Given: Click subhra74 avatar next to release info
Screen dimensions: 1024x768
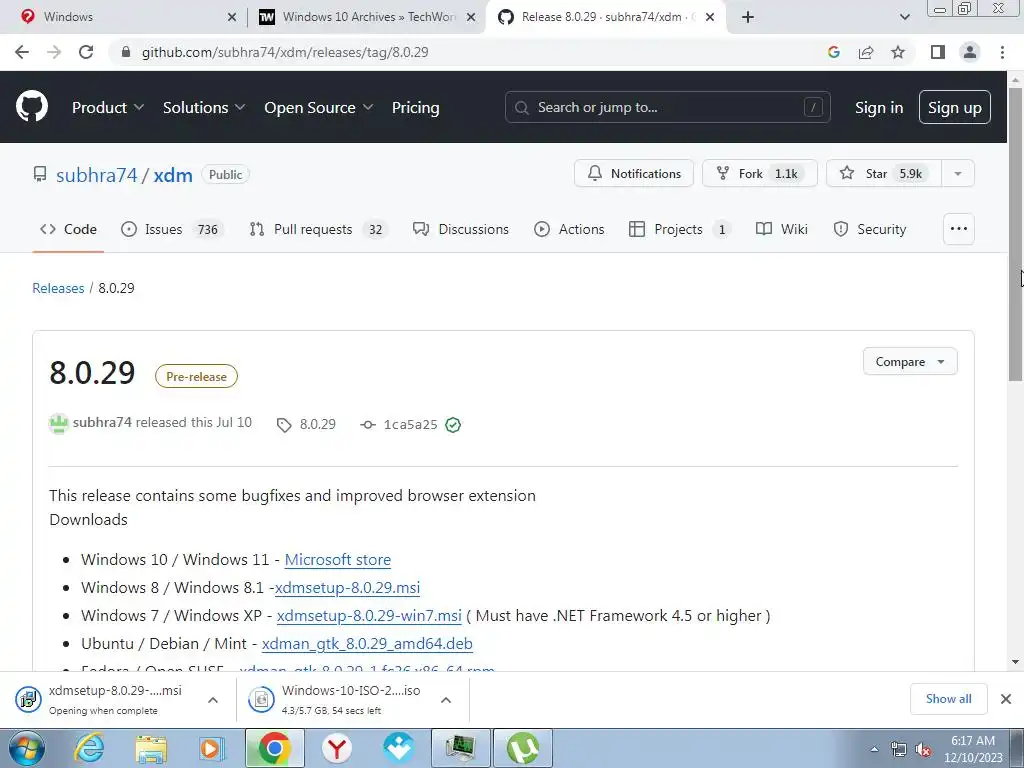Looking at the screenshot, I should point(59,424).
